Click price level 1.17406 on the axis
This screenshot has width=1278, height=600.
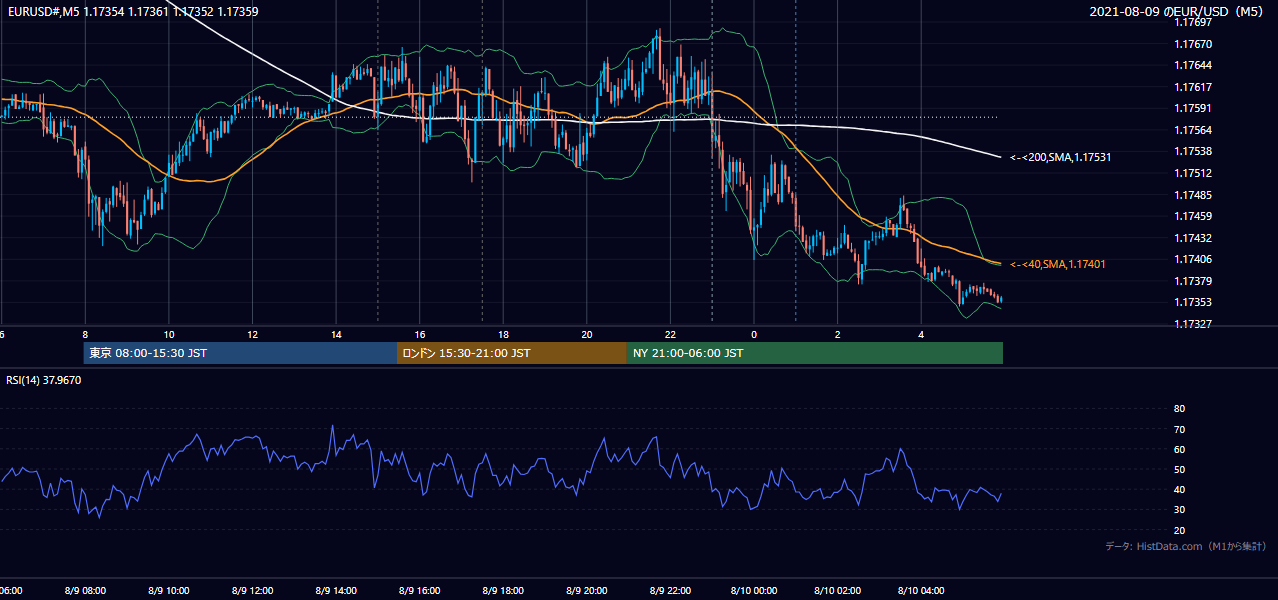[1193, 259]
